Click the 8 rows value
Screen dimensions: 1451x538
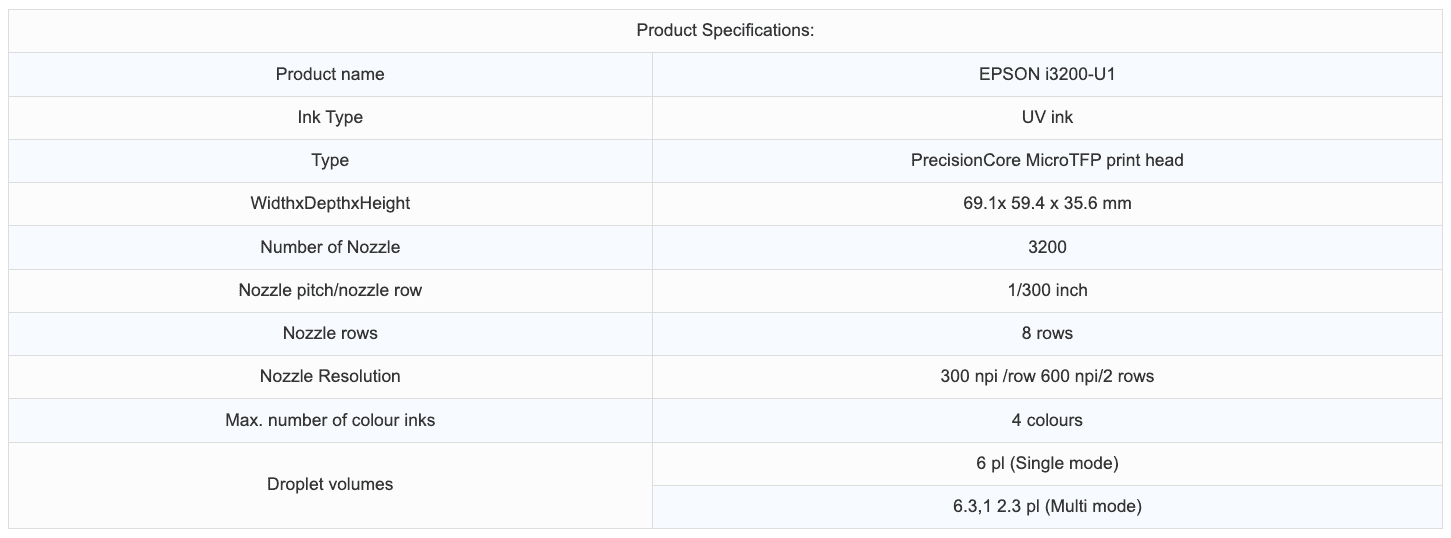(x=1047, y=333)
